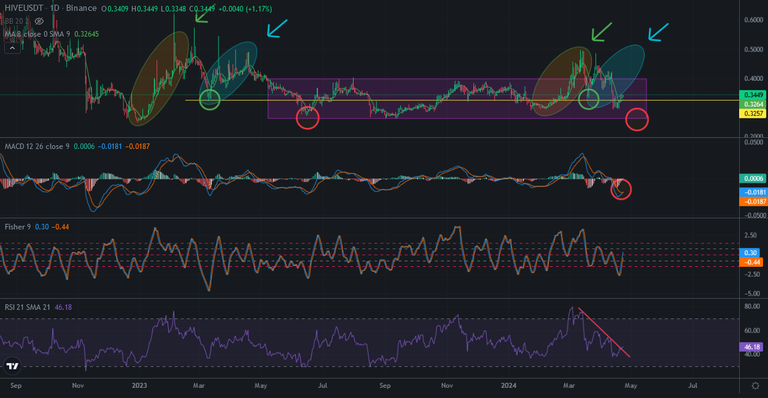Image resolution: width=768 pixels, height=398 pixels.
Task: Select the RSI 21 SMA 21 legend
Action: click(27, 307)
